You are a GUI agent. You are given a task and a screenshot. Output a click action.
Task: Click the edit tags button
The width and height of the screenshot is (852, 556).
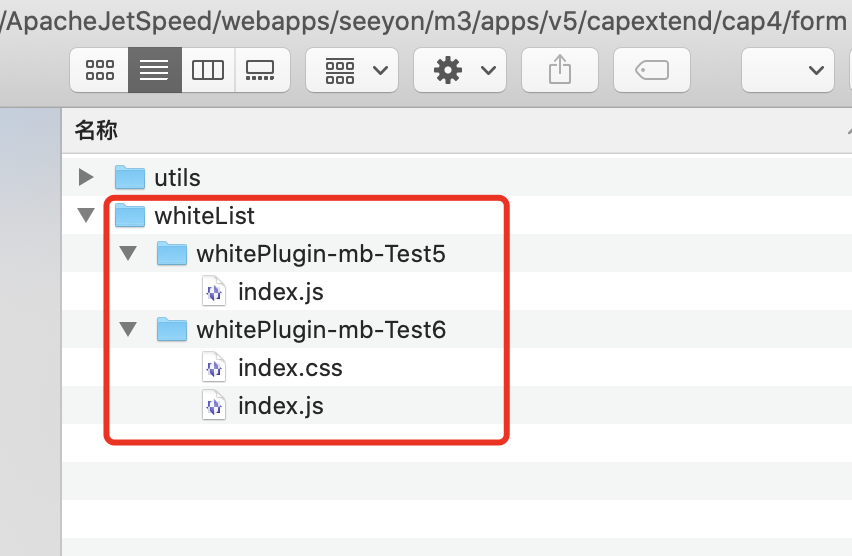pyautogui.click(x=653, y=70)
